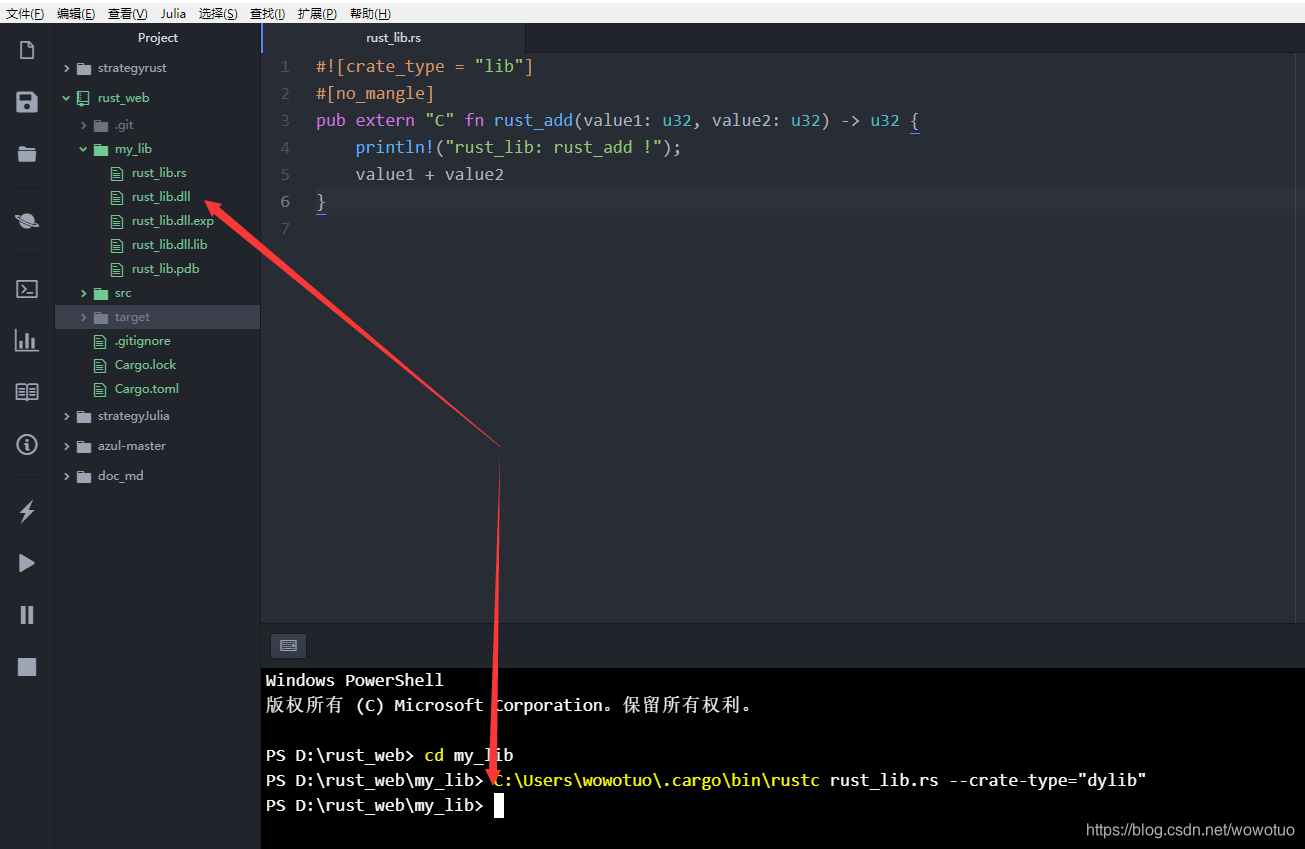Viewport: 1305px width, 849px height.
Task: Click the save (floppy disk) icon
Action: pos(25,101)
